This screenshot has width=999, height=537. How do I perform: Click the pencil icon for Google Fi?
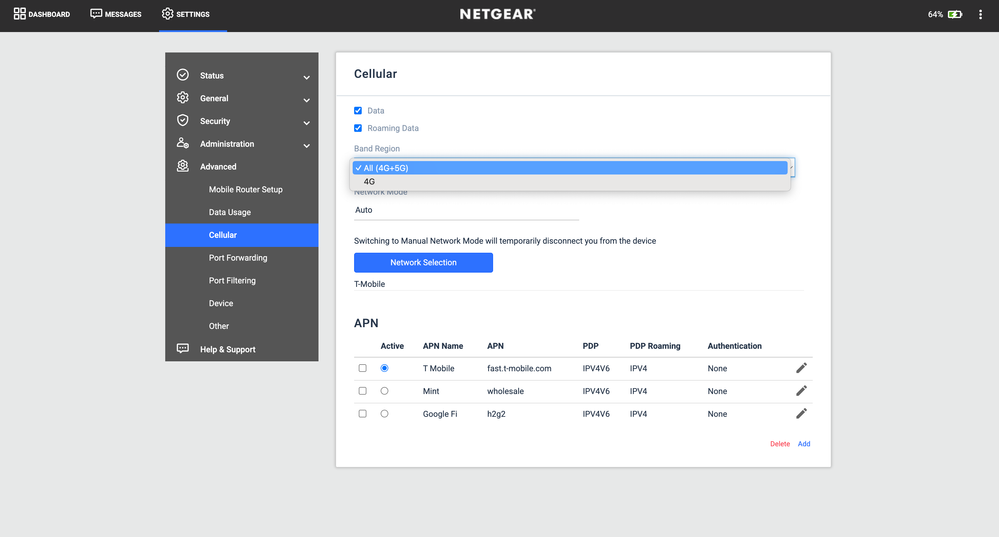801,413
